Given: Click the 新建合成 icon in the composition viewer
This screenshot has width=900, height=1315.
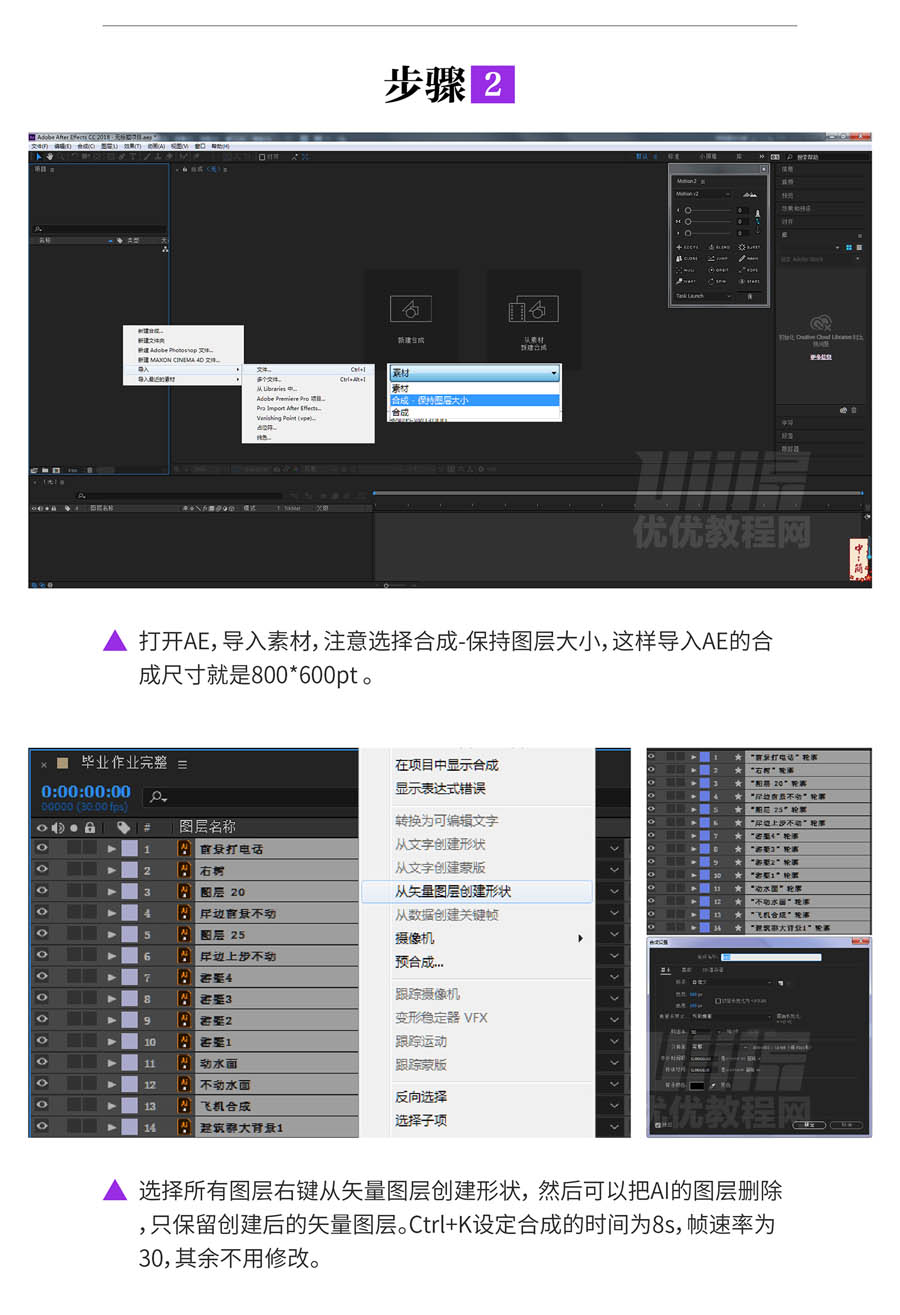Looking at the screenshot, I should click(410, 308).
